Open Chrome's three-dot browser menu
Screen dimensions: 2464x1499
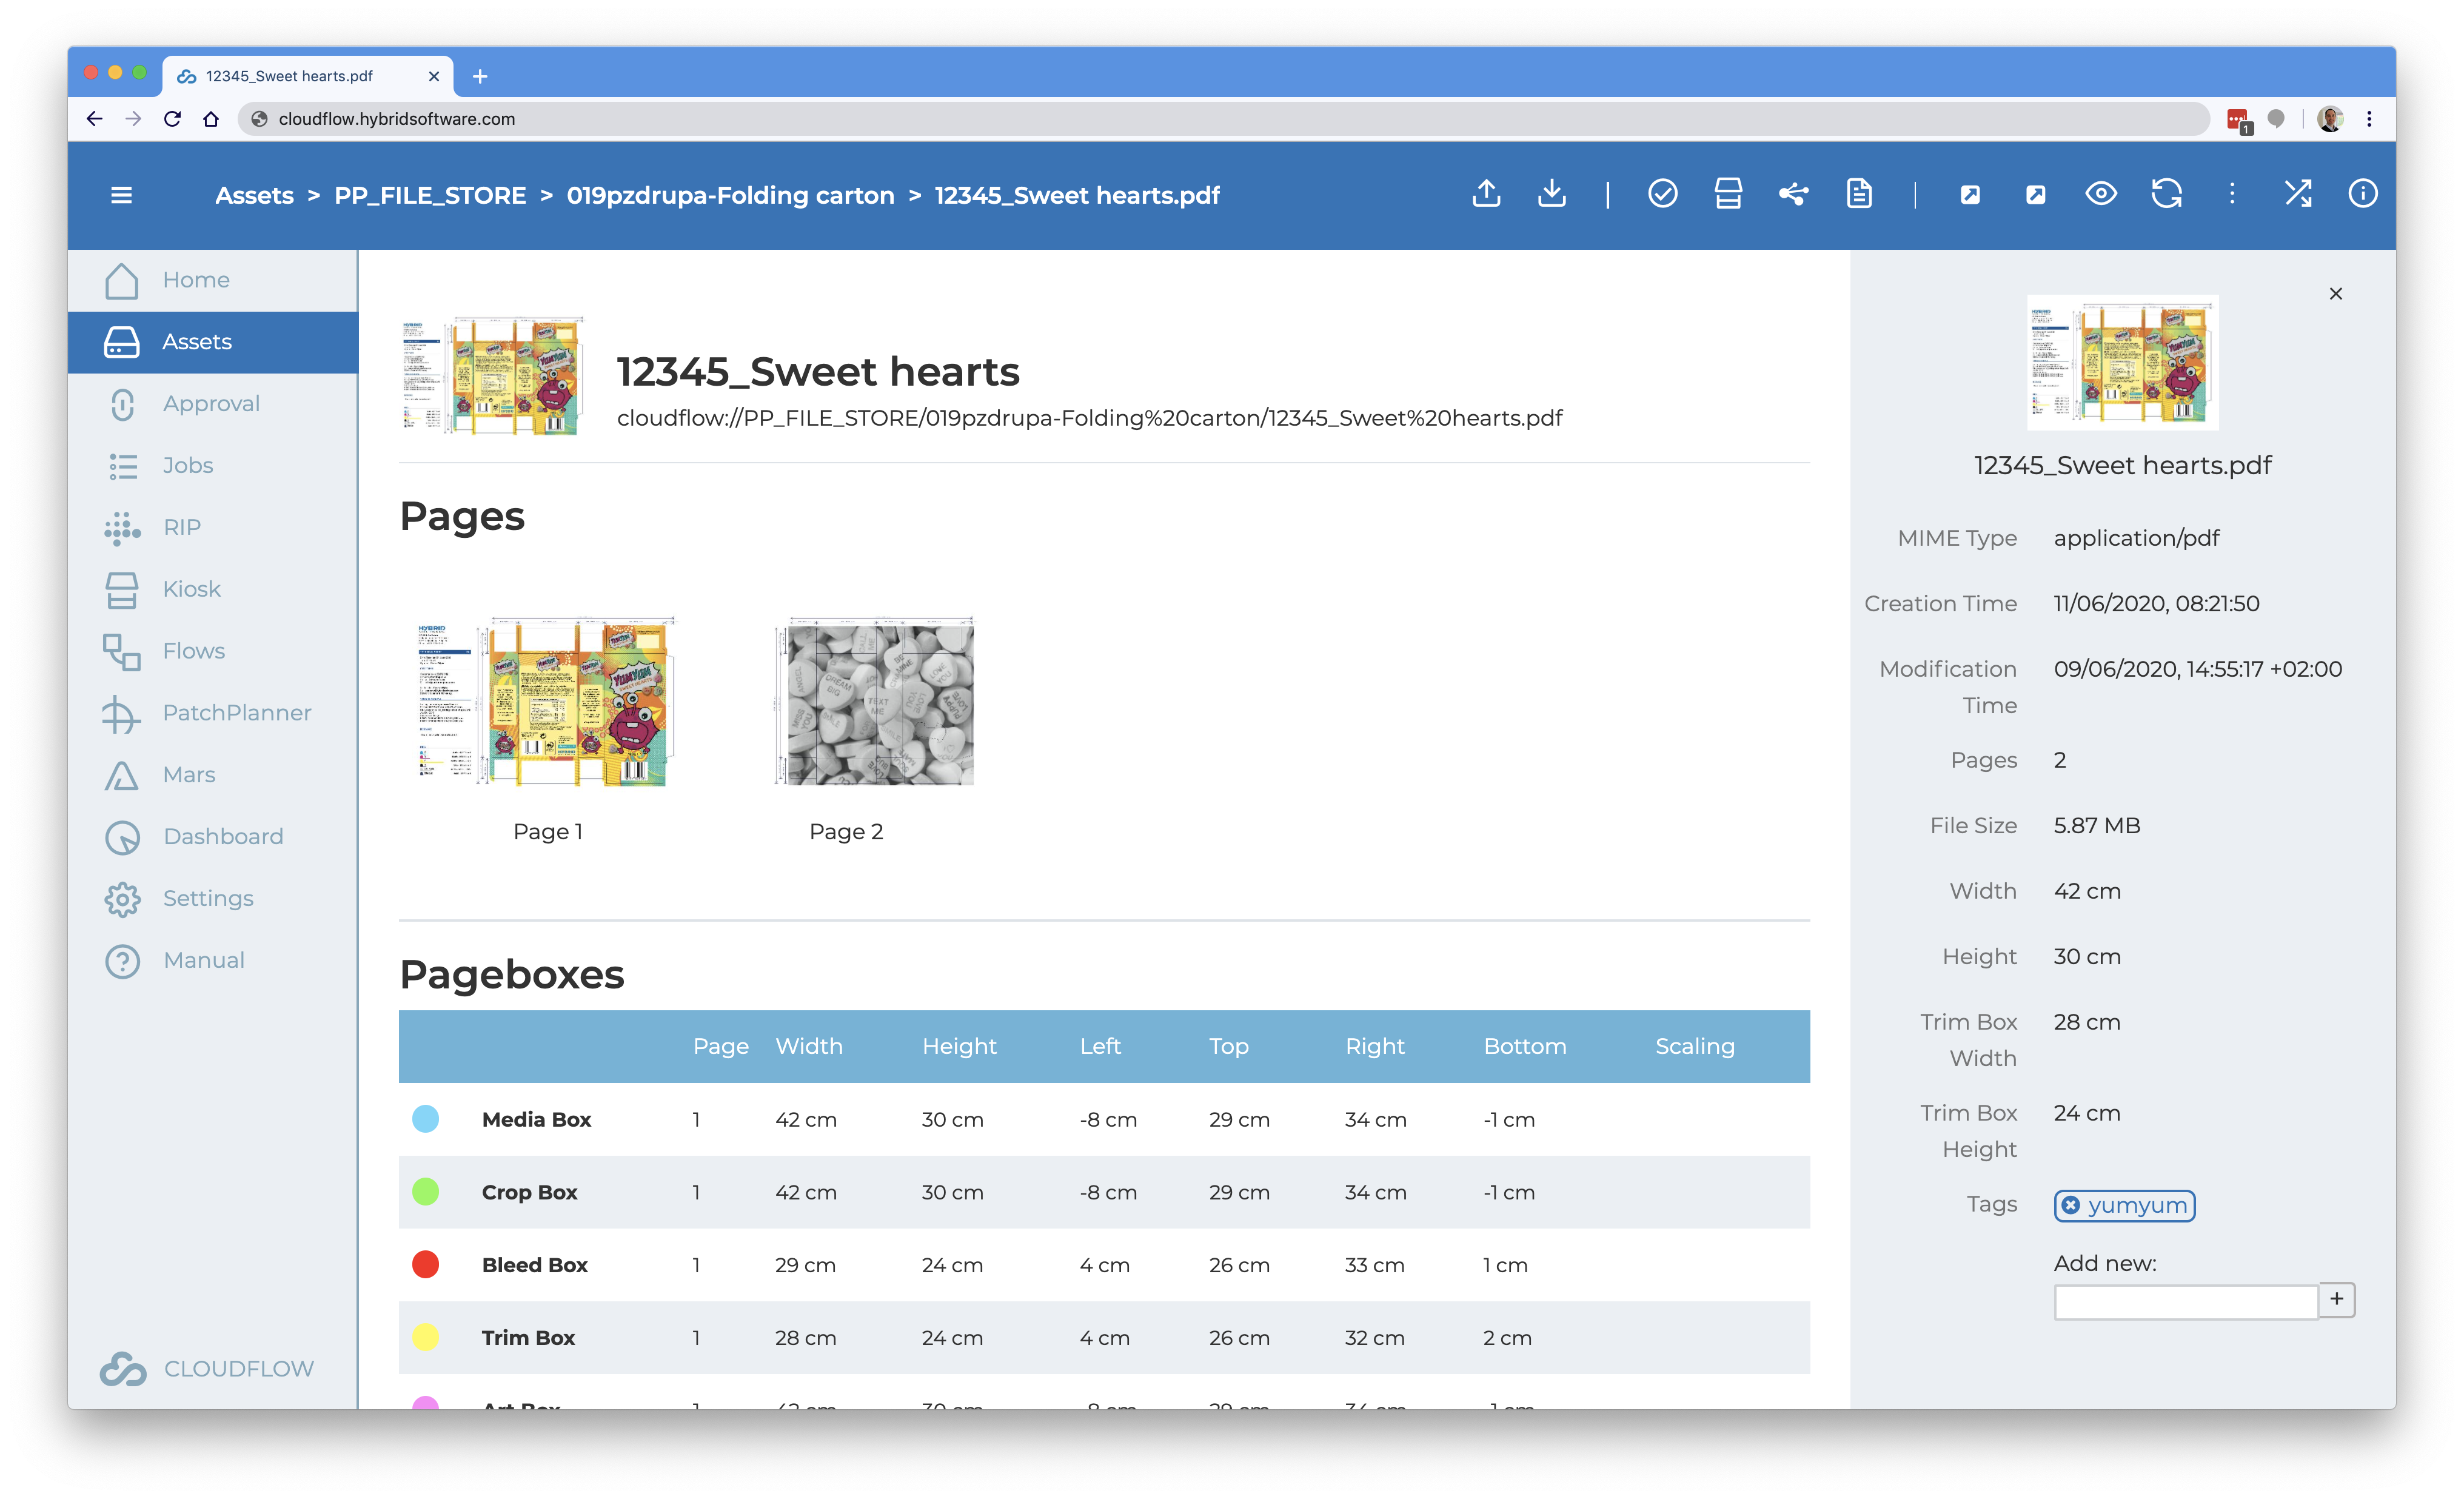click(x=2369, y=119)
